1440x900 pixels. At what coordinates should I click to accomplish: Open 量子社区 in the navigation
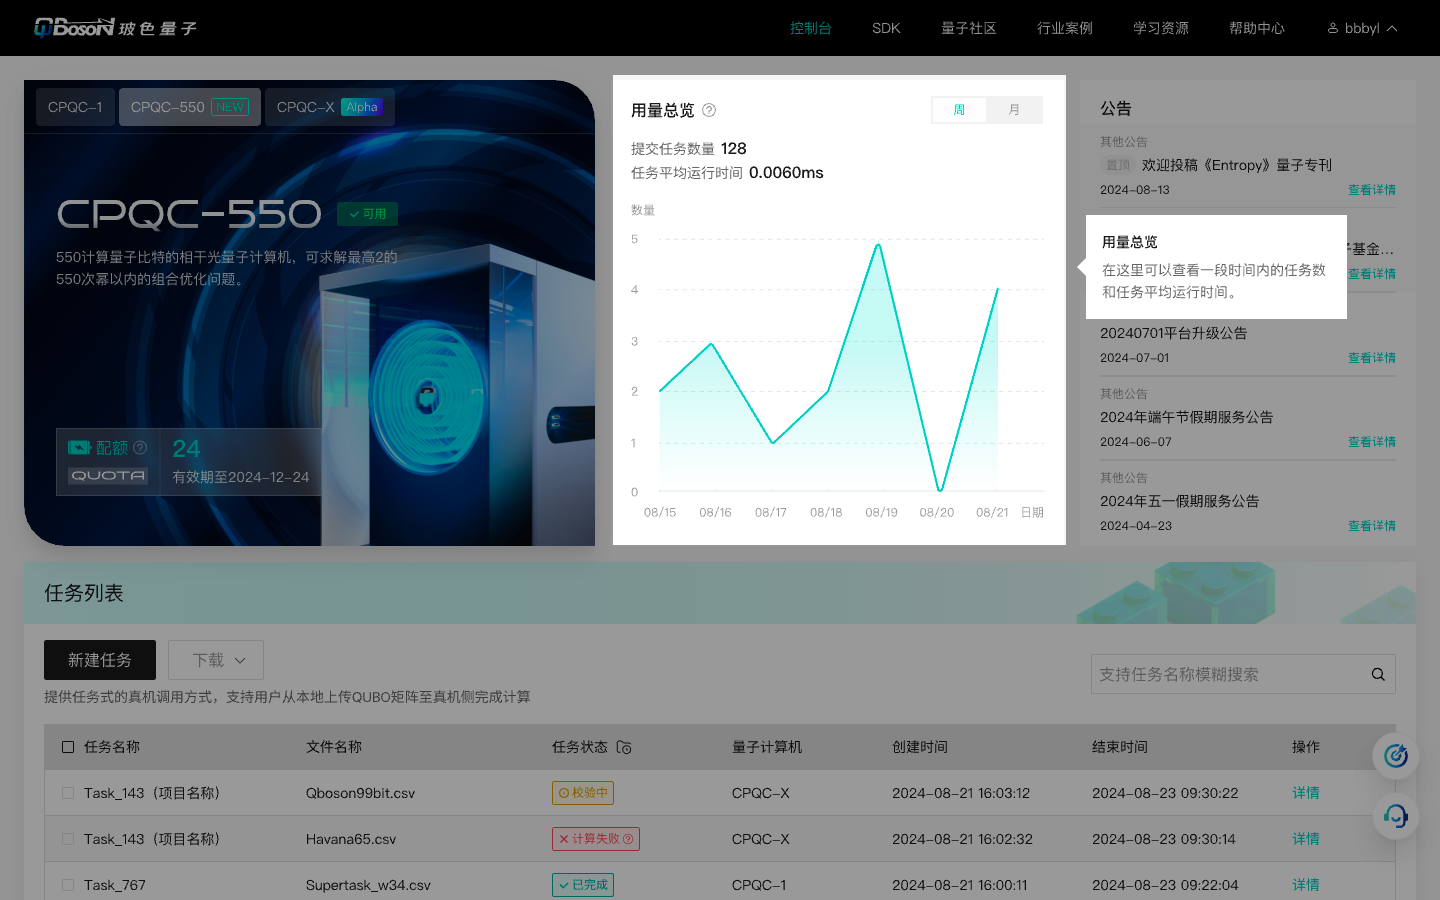tap(969, 28)
